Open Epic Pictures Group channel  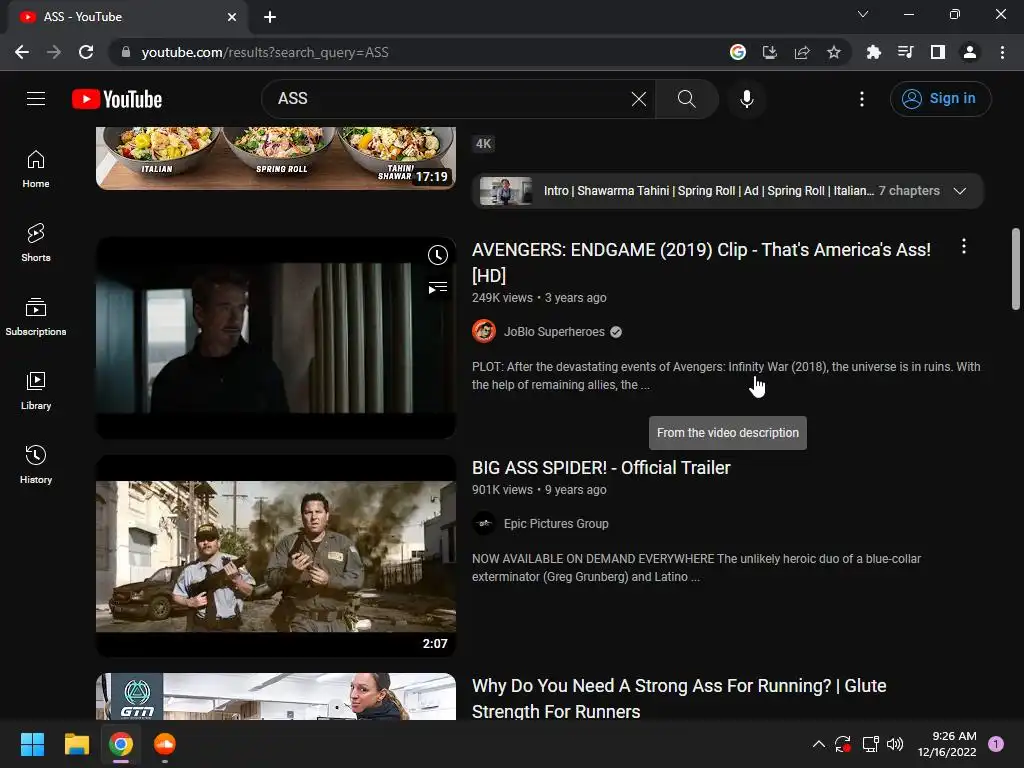(x=556, y=524)
